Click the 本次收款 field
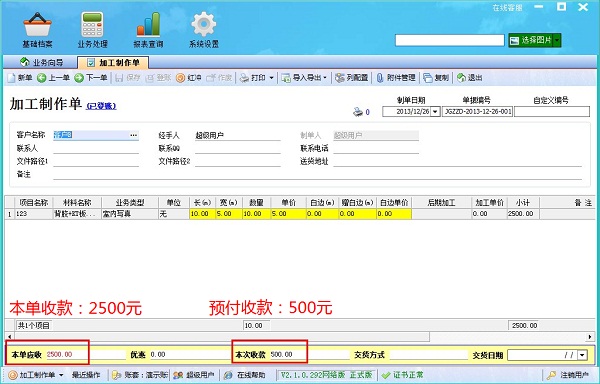The height and width of the screenshot is (384, 600). coord(310,355)
